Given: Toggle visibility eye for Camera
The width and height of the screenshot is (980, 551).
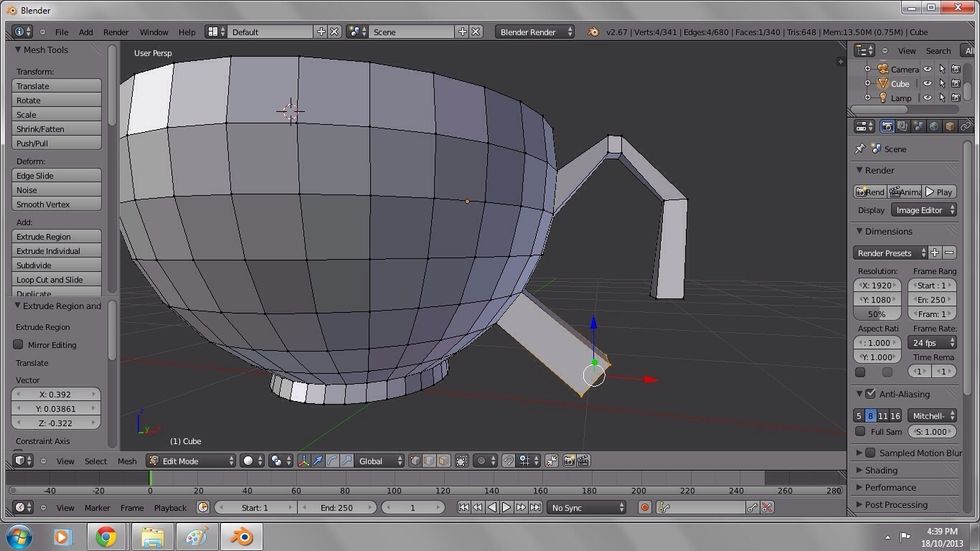Looking at the screenshot, I should [928, 69].
